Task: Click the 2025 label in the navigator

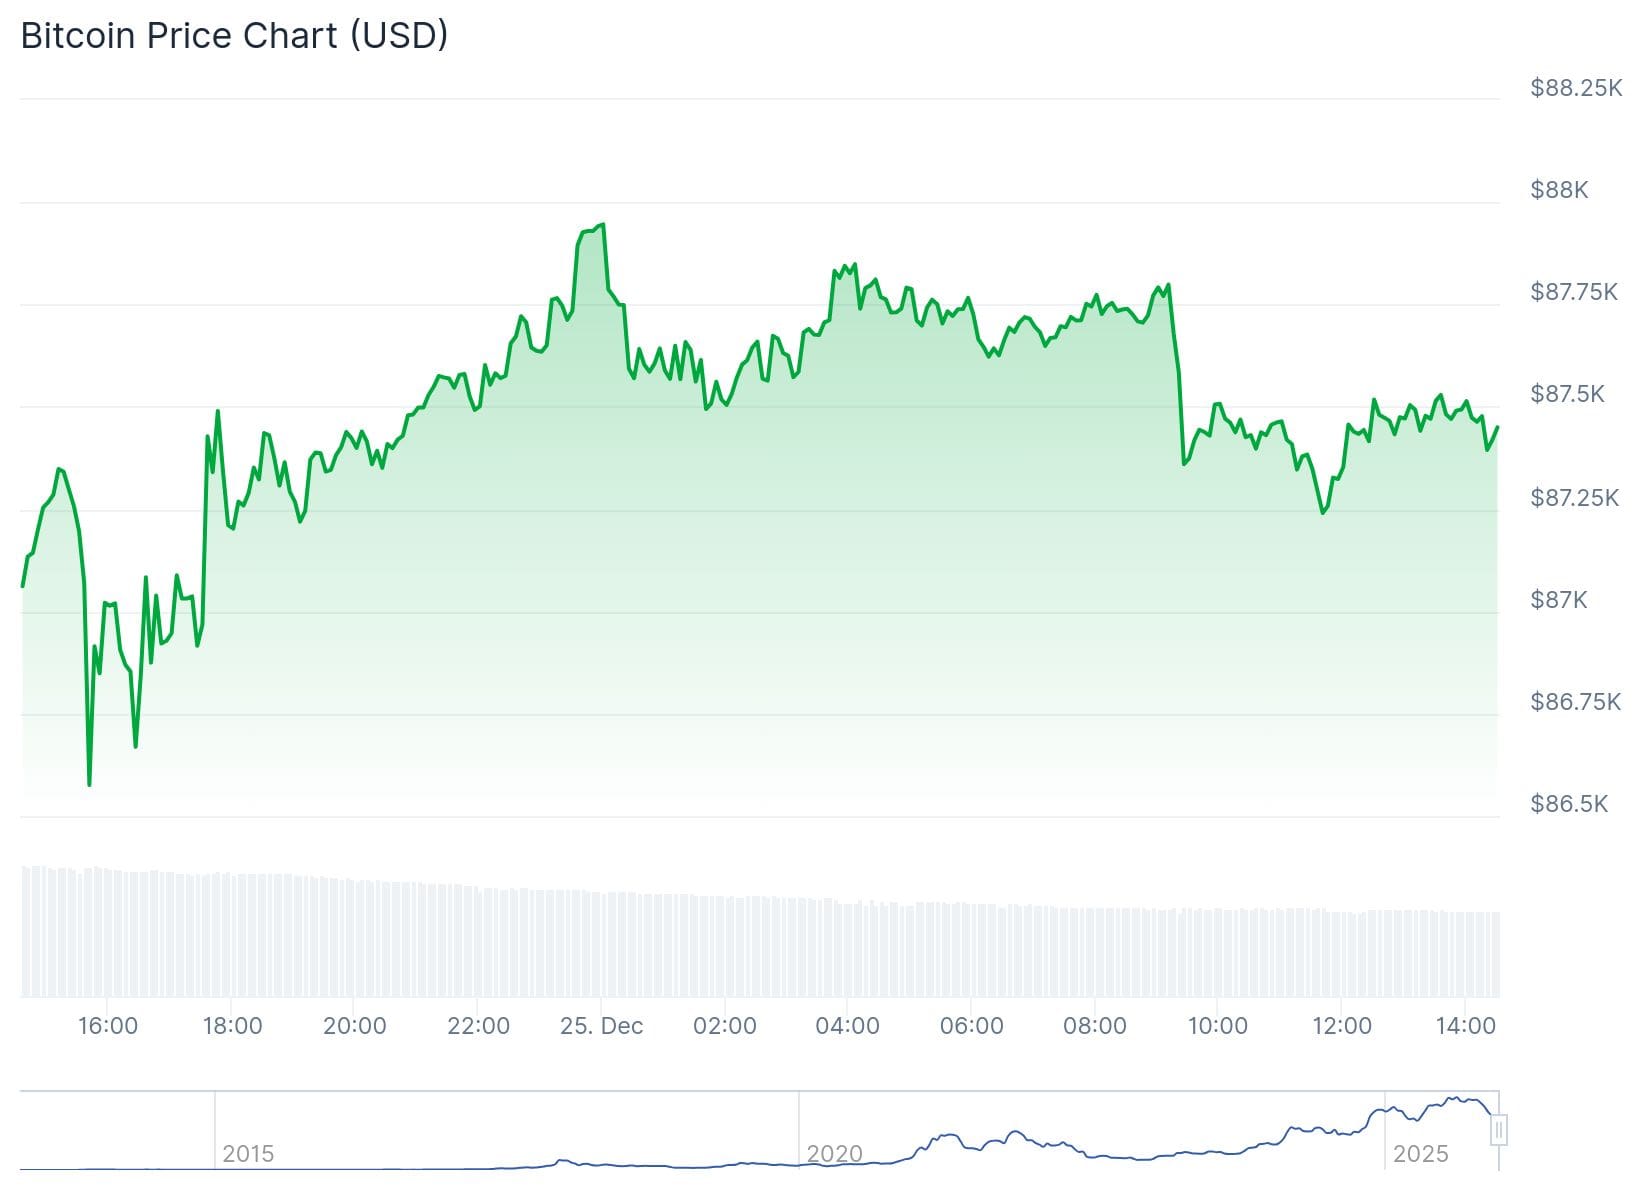Action: click(x=1420, y=1154)
